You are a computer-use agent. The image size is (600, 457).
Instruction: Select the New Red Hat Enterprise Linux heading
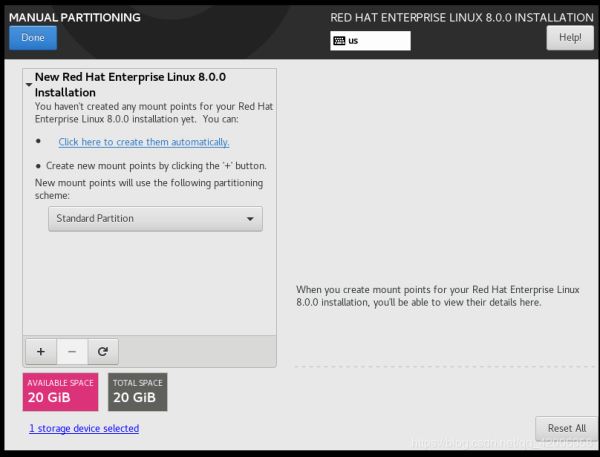click(130, 84)
